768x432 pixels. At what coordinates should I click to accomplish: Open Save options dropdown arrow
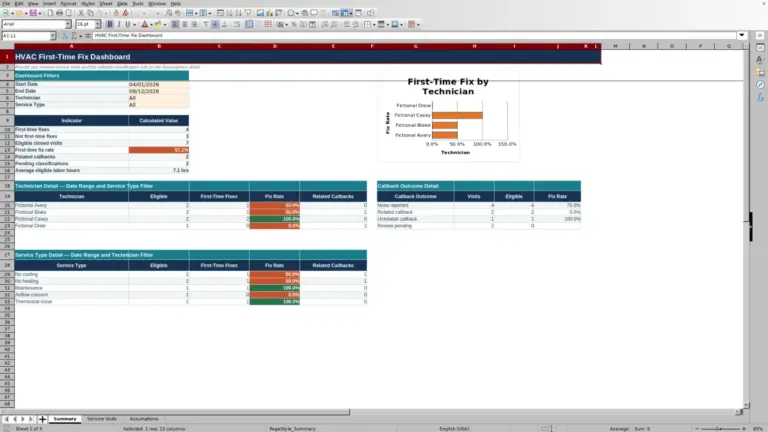39,13
